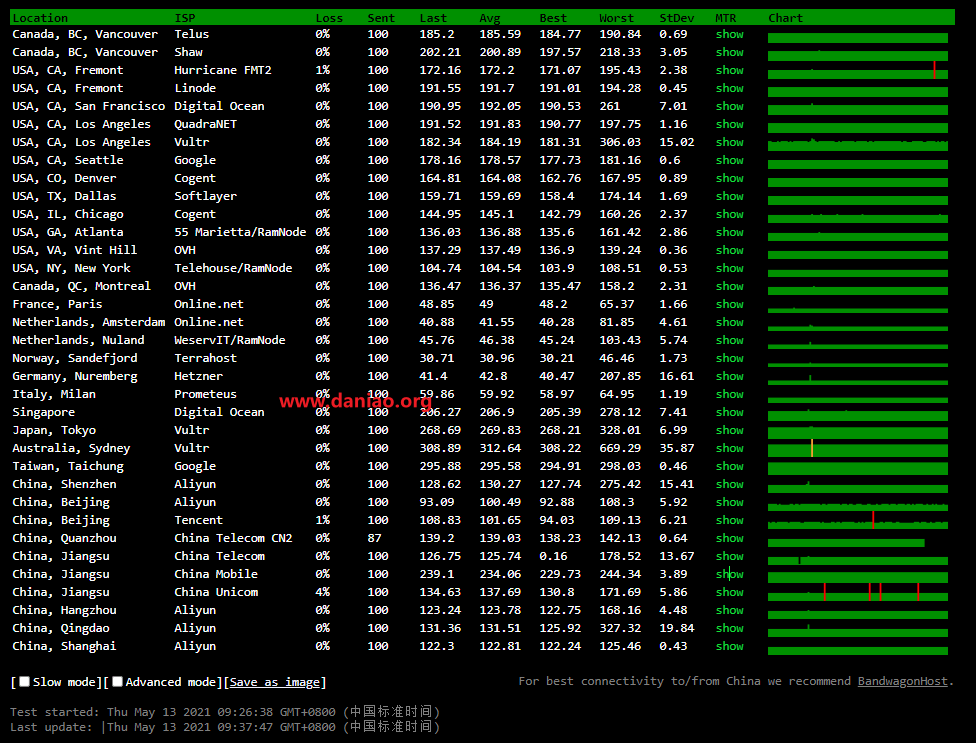The height and width of the screenshot is (743, 976).
Task: Show MTR for Vultr Los Angeles
Action: point(730,143)
